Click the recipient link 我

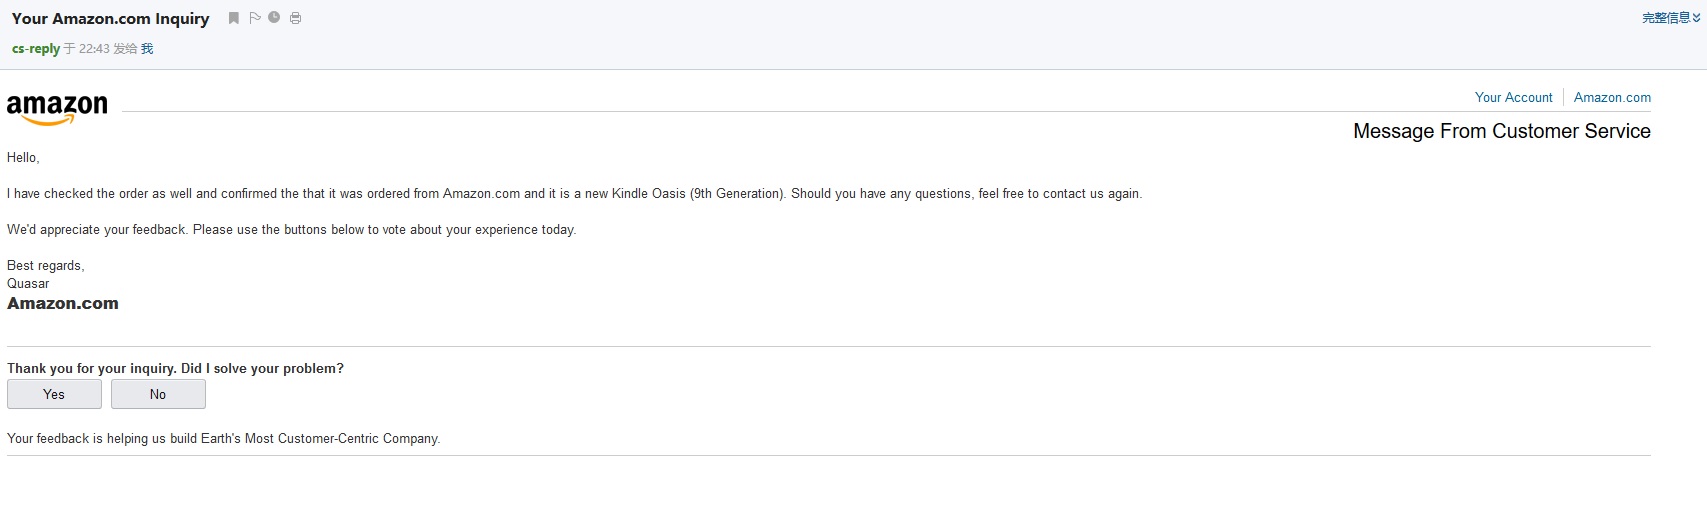pos(147,49)
